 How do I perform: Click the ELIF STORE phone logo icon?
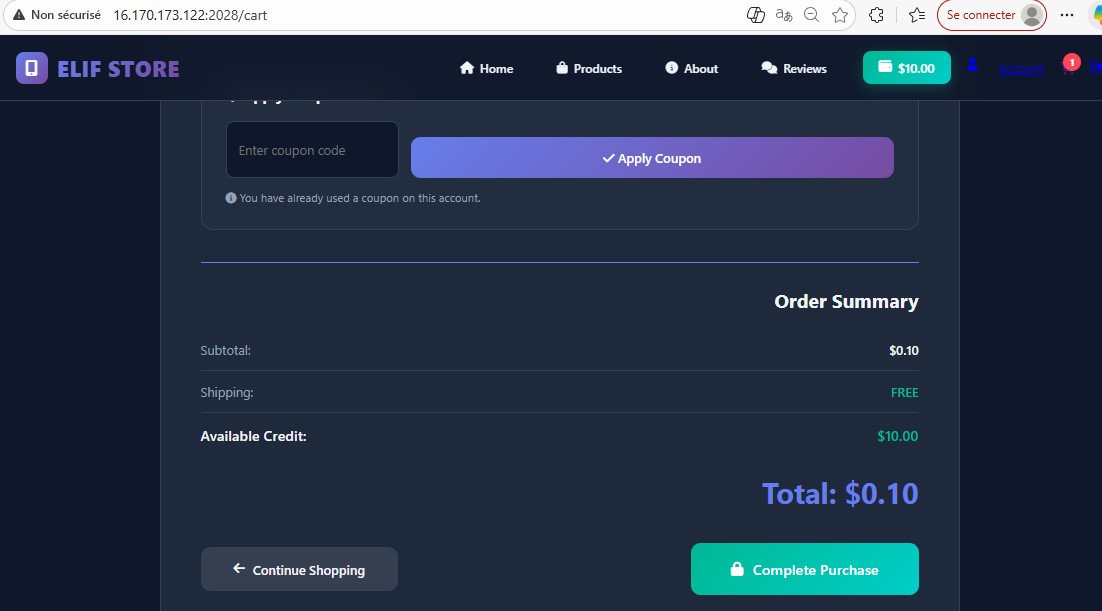(x=32, y=68)
